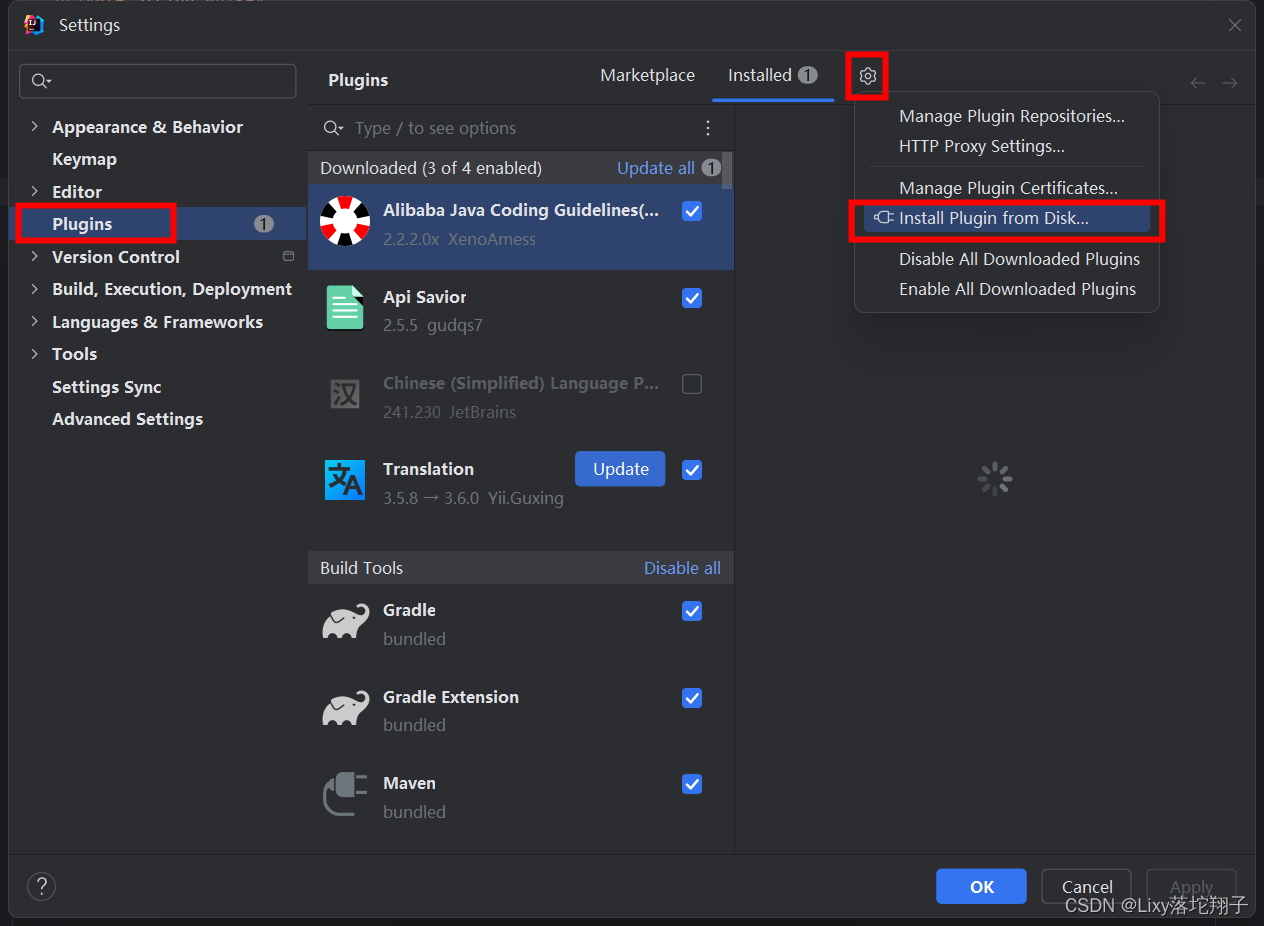The width and height of the screenshot is (1264, 926).
Task: Confirm with the OK button
Action: 982,887
